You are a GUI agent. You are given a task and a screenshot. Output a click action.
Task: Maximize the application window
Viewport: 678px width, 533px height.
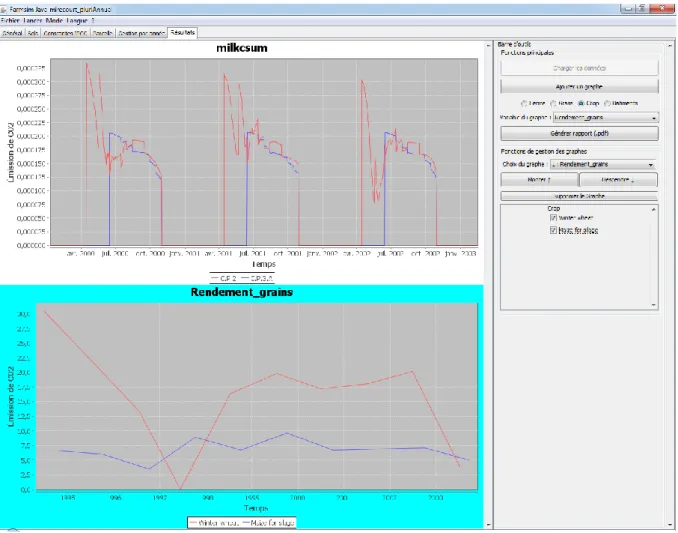pyautogui.click(x=642, y=8)
